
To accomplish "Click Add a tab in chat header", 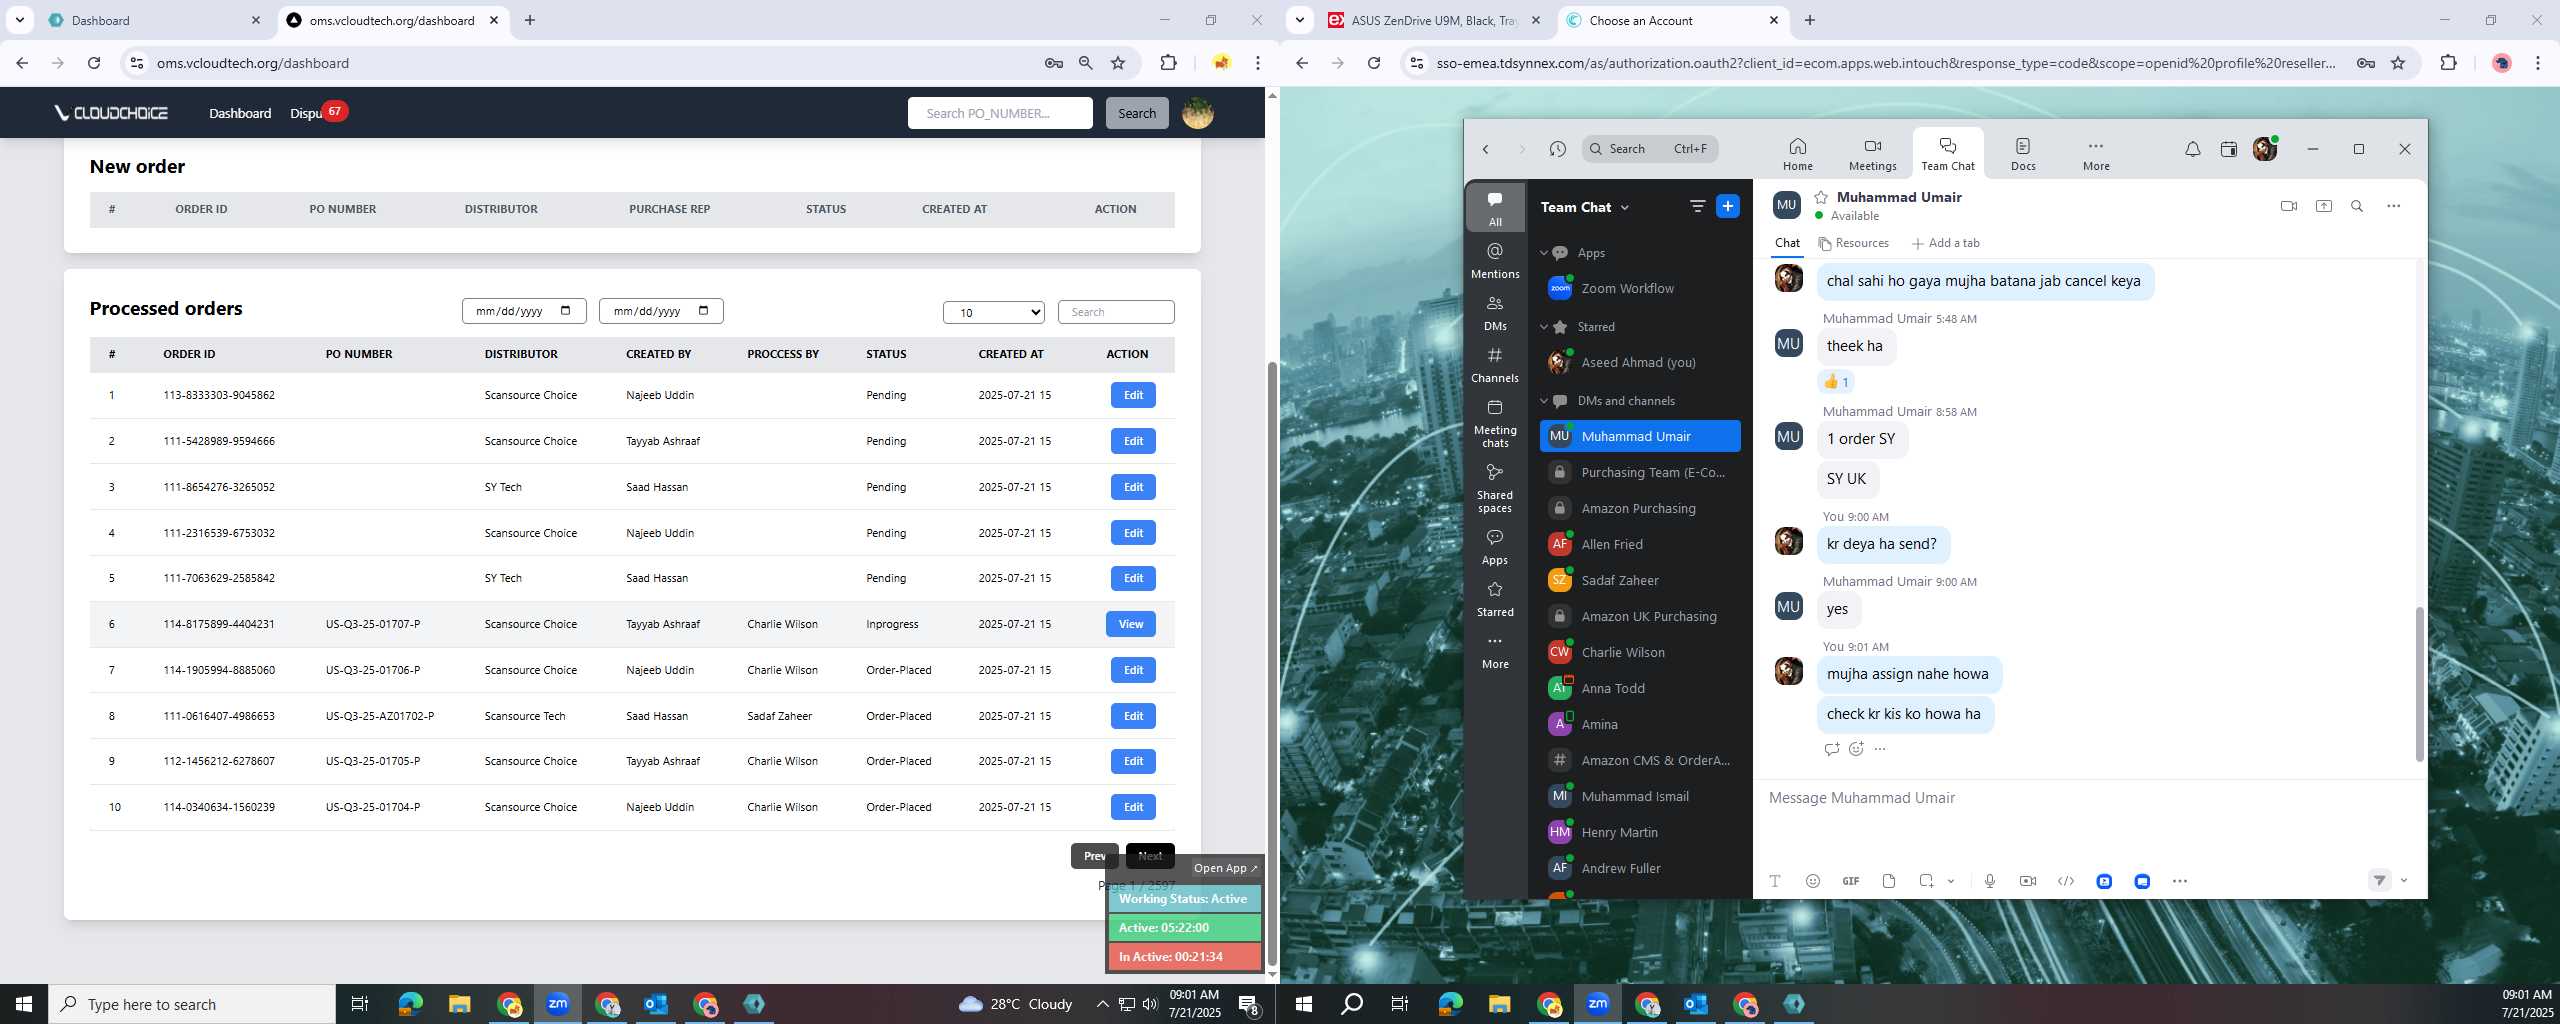I will tap(1945, 243).
